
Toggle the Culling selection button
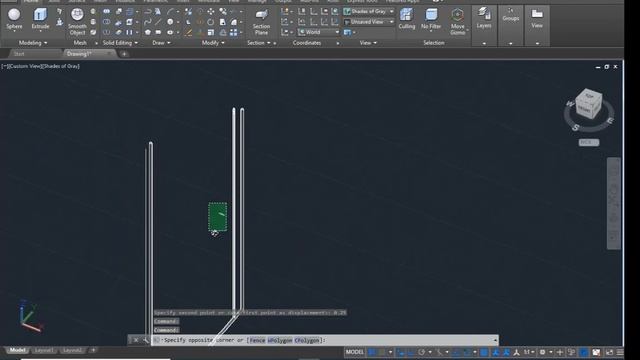[407, 18]
